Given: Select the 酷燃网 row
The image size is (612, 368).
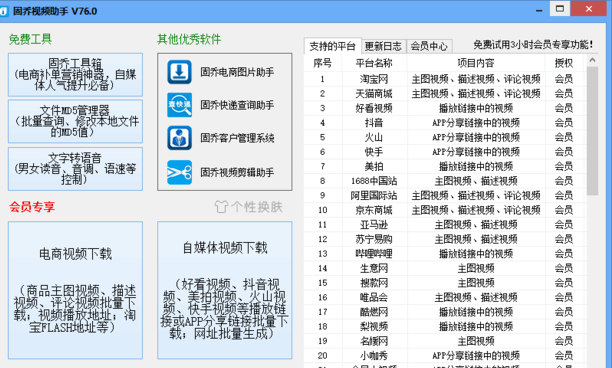Looking at the screenshot, I should (x=445, y=312).
